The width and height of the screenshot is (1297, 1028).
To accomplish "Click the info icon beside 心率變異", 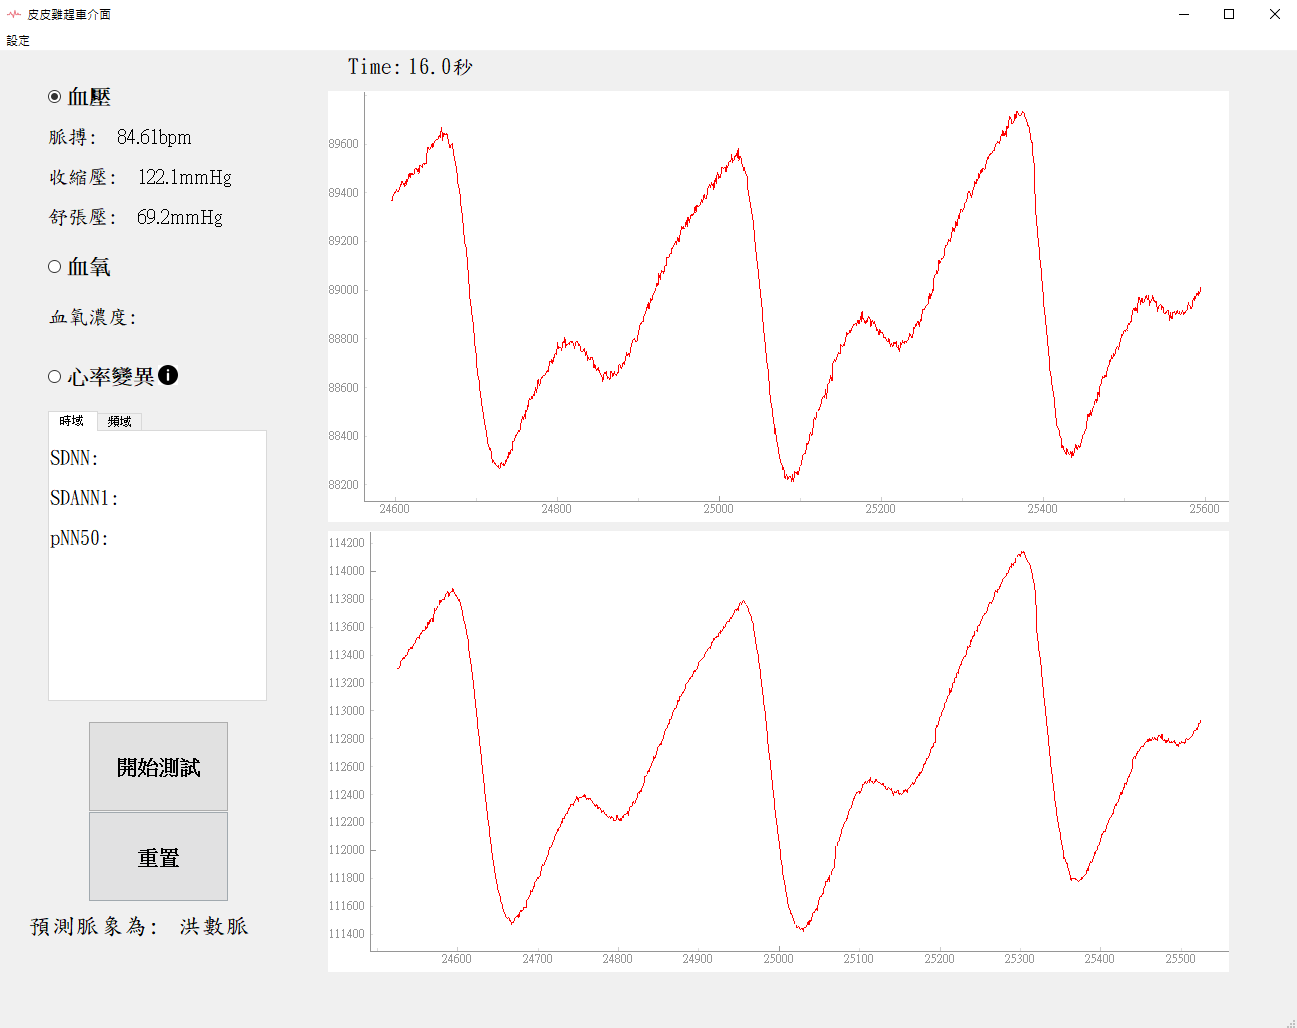I will tap(168, 375).
